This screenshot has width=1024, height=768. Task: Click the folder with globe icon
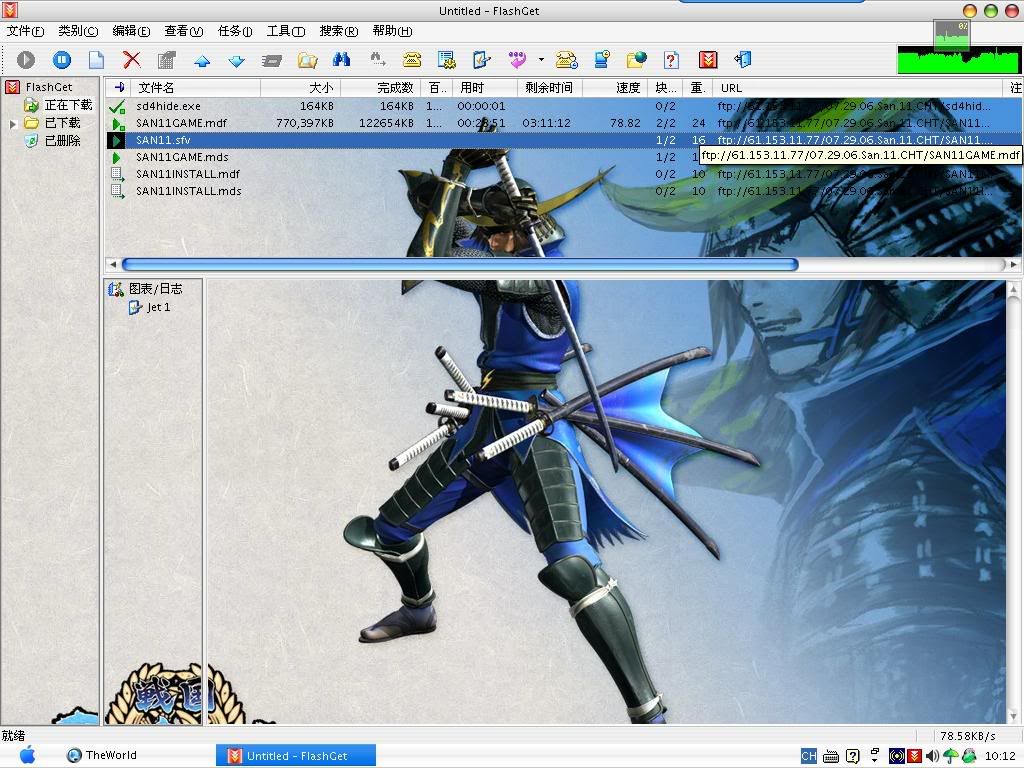click(x=636, y=60)
